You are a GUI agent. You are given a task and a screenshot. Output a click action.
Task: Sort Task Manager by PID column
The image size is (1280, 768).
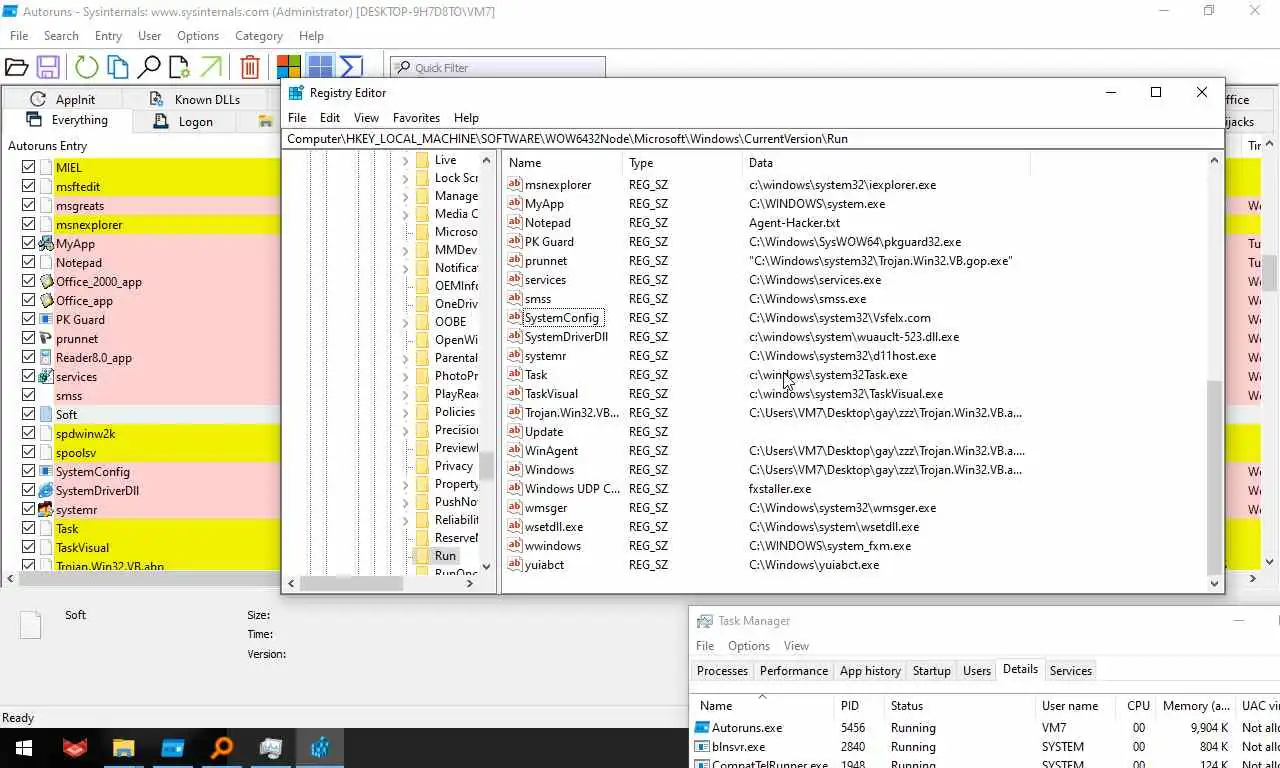[859, 706]
